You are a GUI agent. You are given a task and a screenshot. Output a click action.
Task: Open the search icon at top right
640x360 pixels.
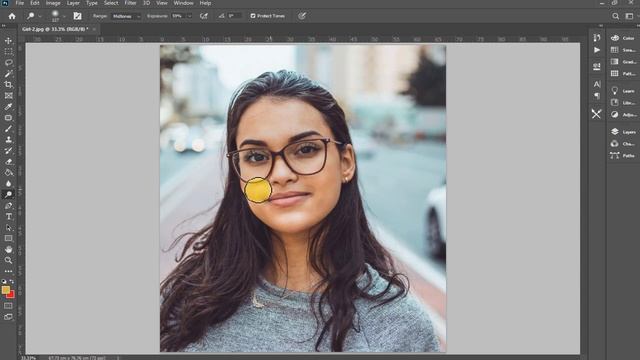616,16
